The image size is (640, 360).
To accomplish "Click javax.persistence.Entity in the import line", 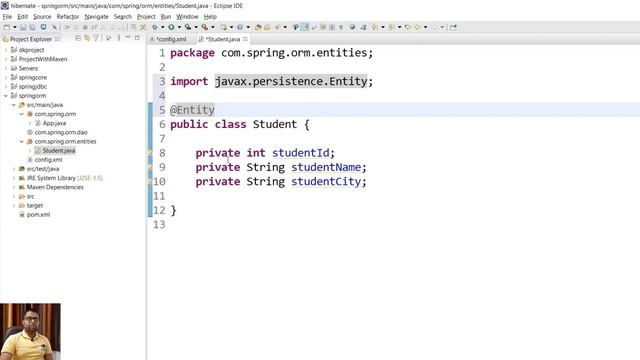I will point(291,81).
